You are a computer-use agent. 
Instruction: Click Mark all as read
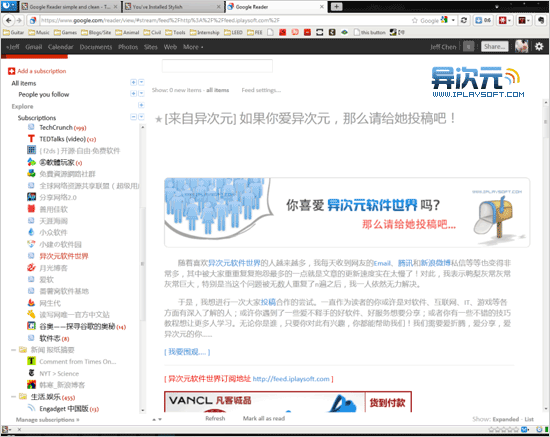click(x=264, y=418)
